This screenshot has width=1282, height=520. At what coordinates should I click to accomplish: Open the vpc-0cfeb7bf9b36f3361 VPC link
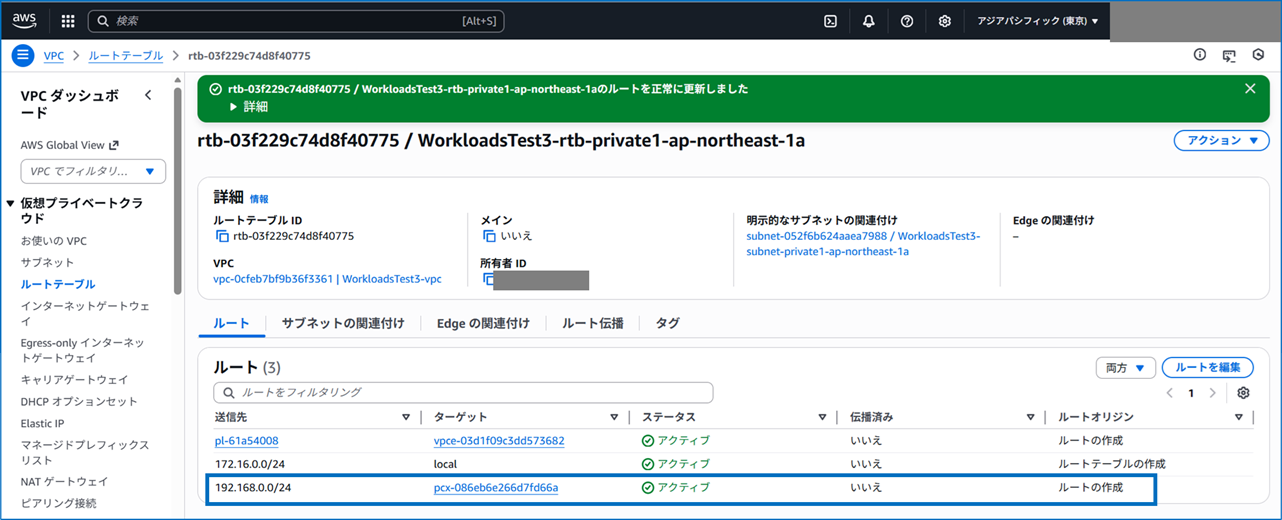pyautogui.click(x=327, y=279)
